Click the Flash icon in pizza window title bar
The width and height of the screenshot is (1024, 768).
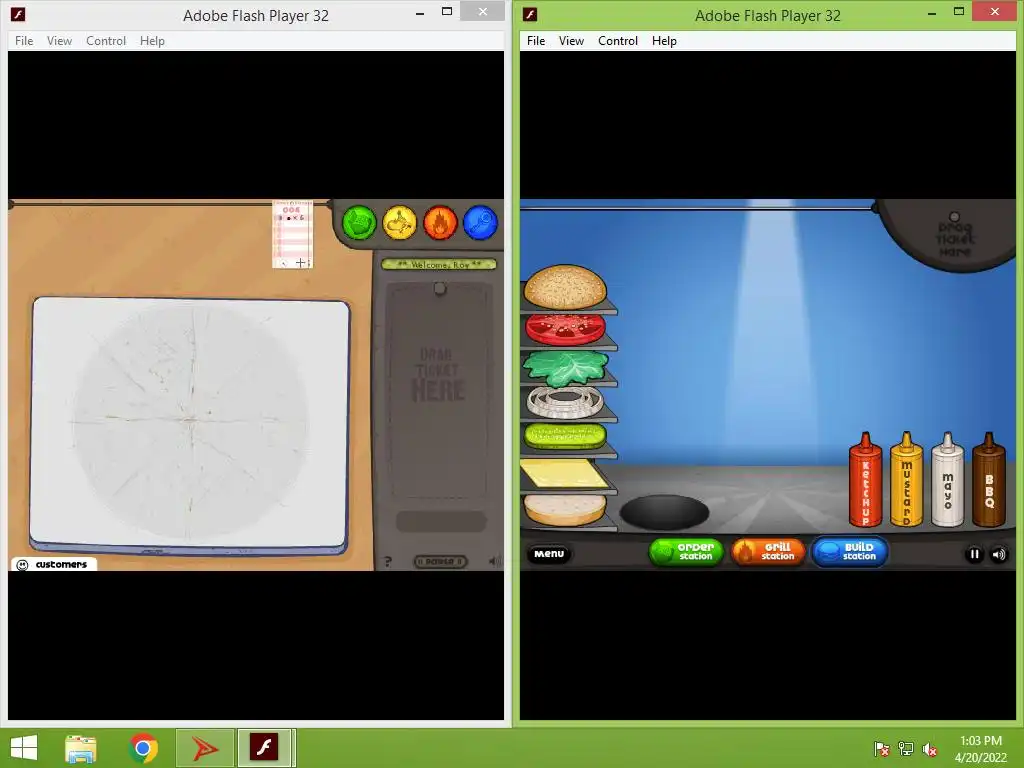(18, 14)
